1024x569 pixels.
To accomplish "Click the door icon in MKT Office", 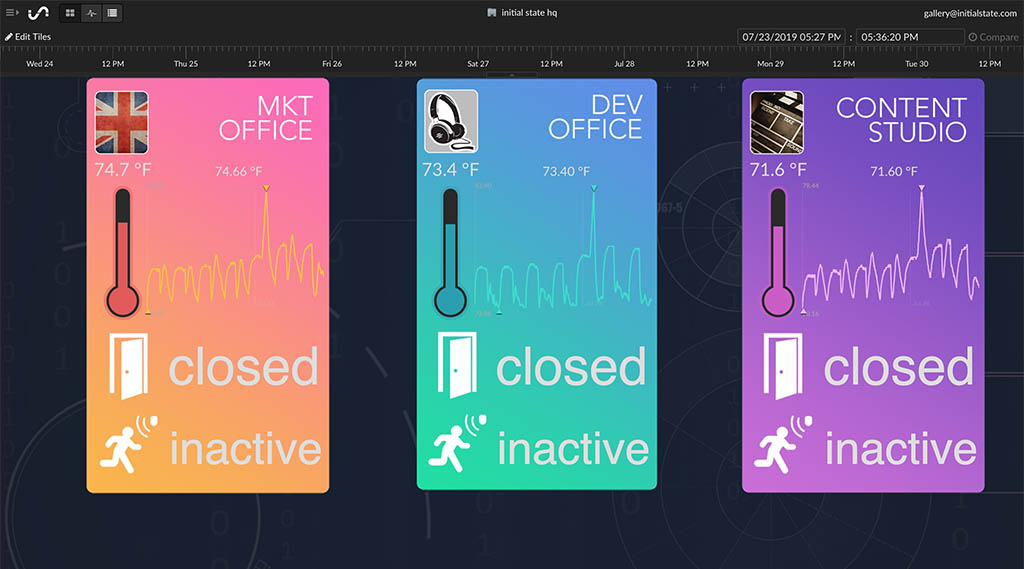I will pos(127,367).
